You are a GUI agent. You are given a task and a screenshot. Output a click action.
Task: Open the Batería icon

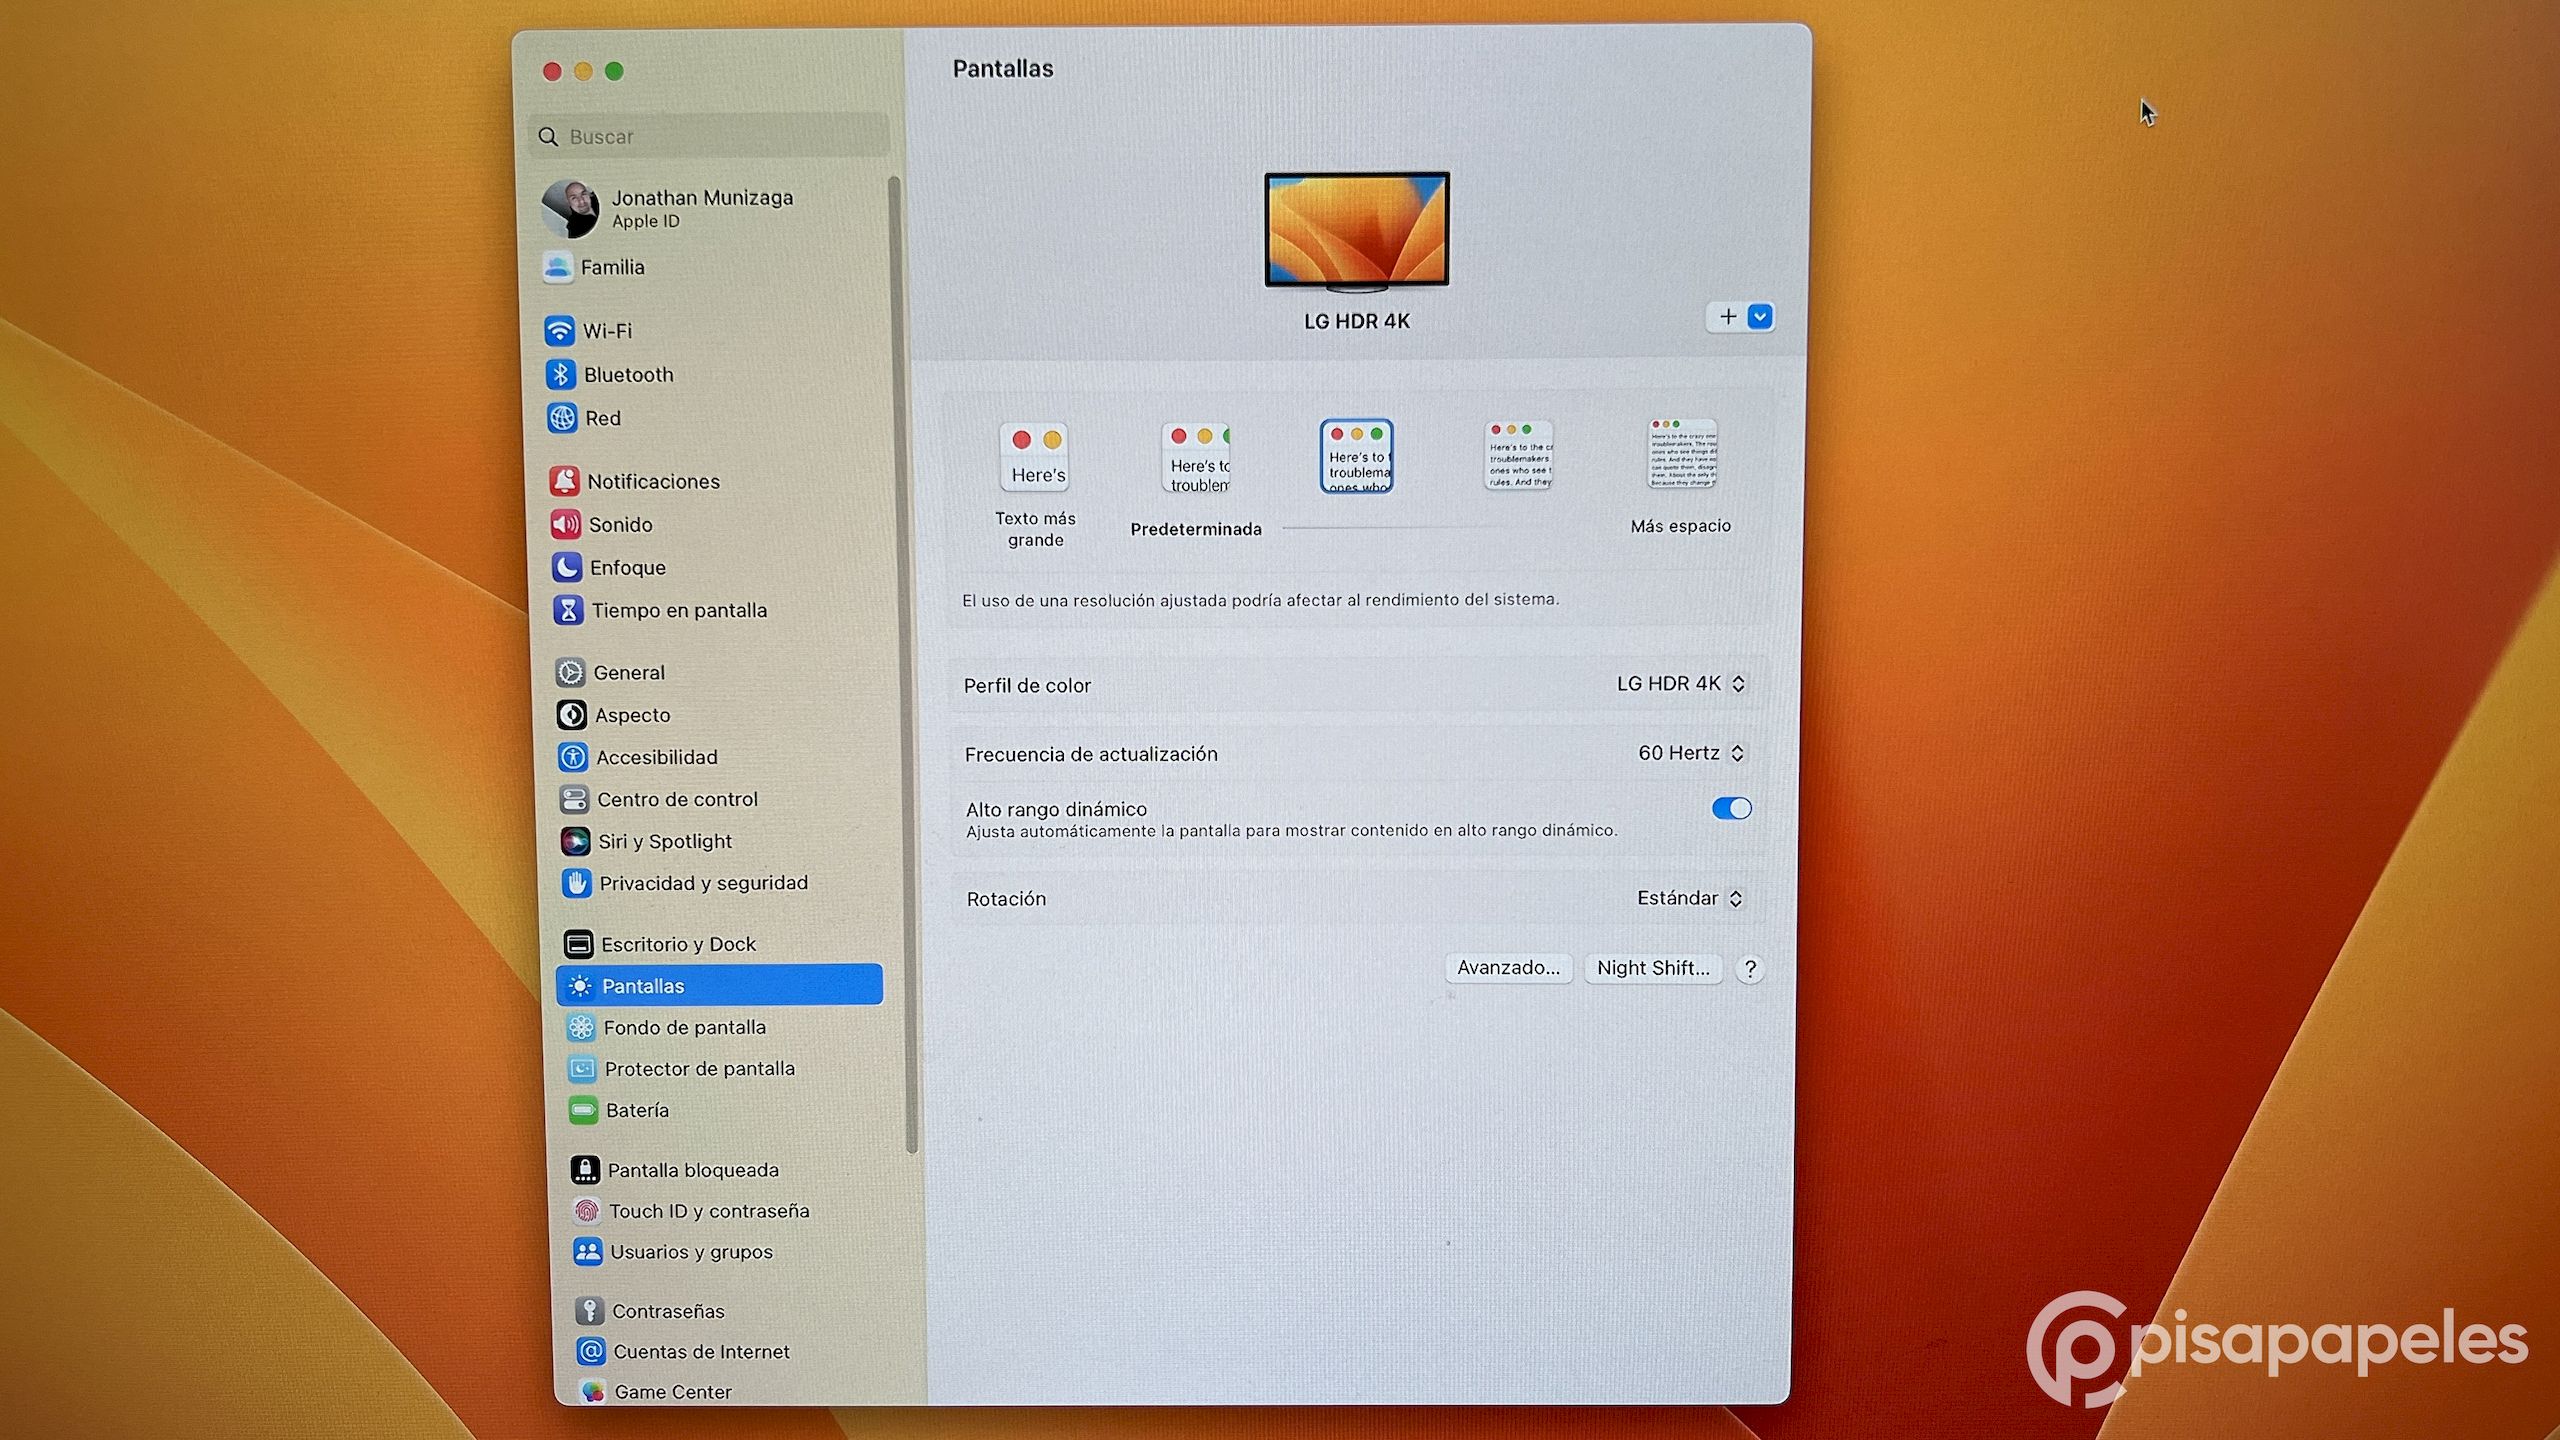583,1110
